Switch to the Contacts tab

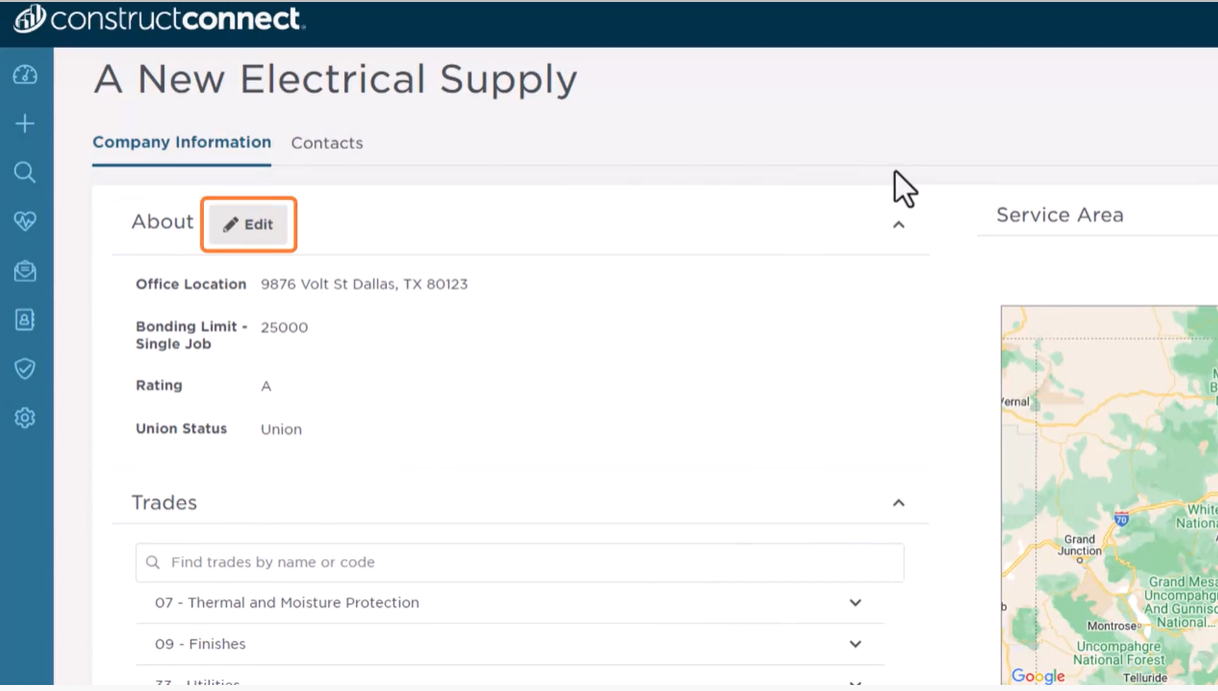tap(327, 143)
